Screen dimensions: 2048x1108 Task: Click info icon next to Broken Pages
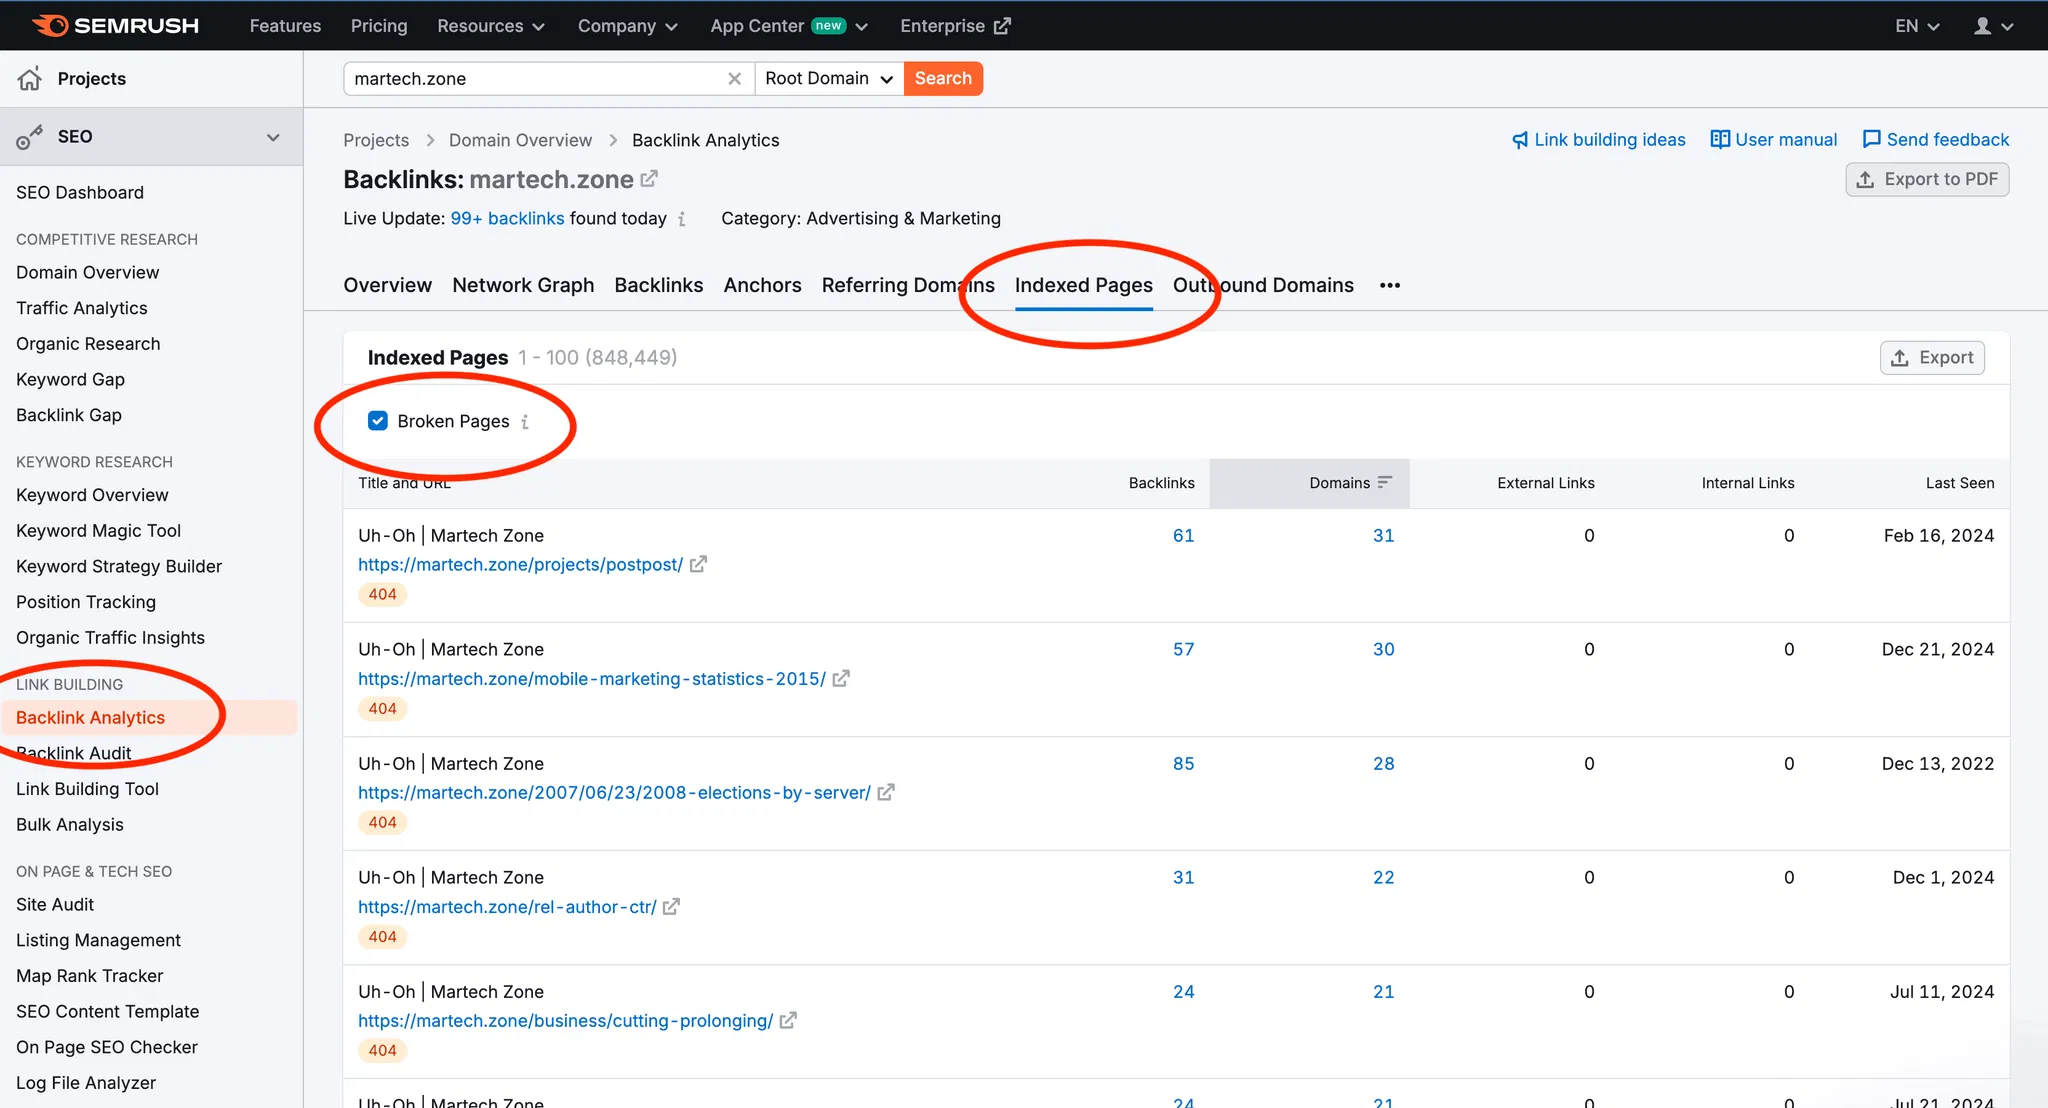[x=525, y=422]
